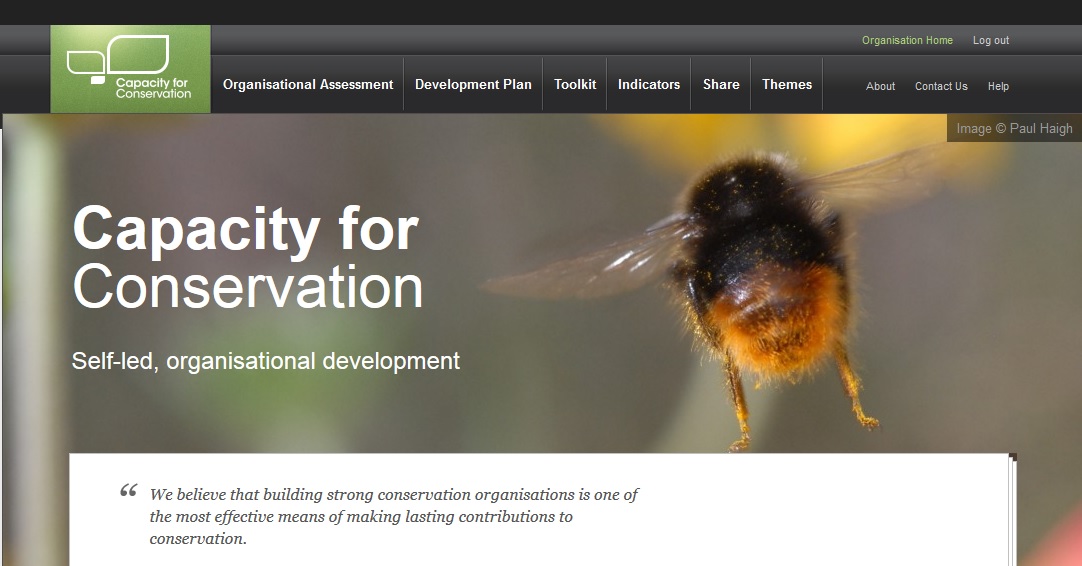Open the Help link
The height and width of the screenshot is (566, 1082).
998,86
